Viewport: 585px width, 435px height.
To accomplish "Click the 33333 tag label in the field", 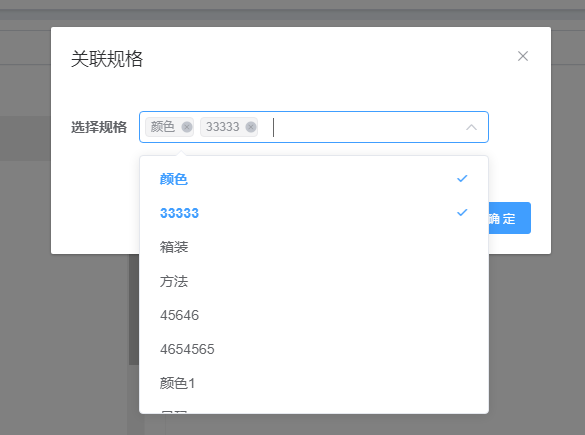I will 223,127.
